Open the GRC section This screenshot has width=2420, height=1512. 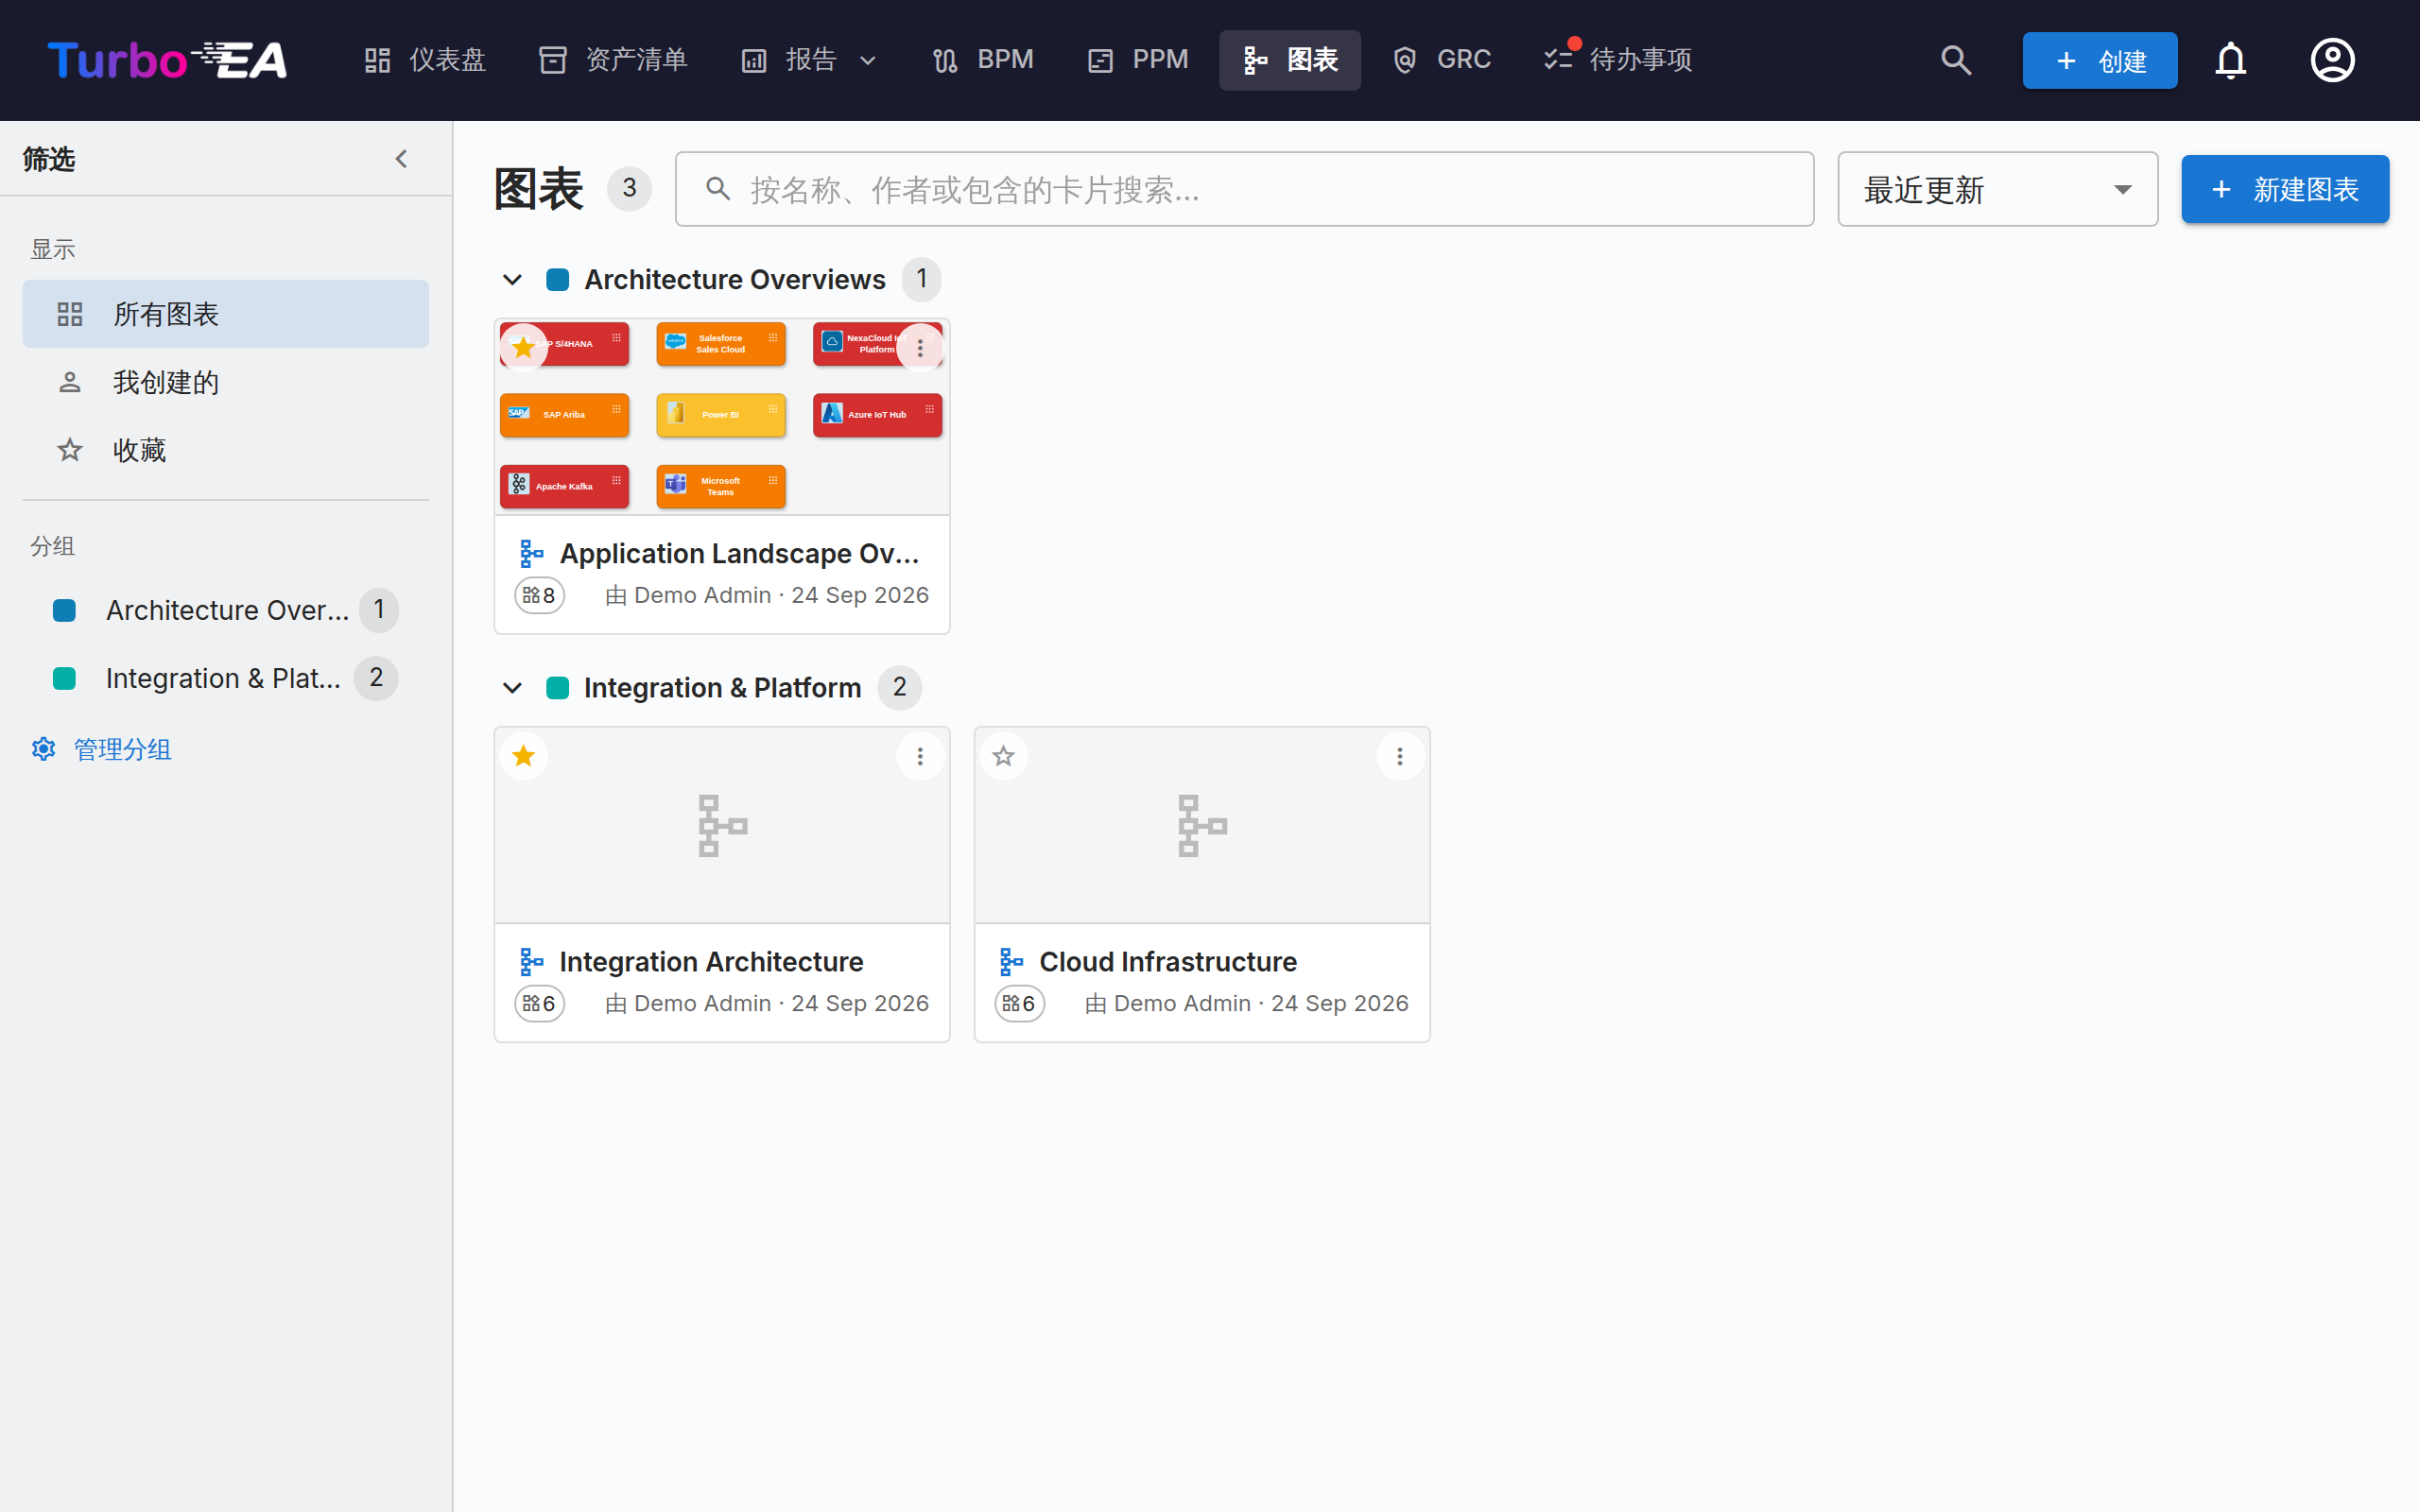[x=1442, y=60]
